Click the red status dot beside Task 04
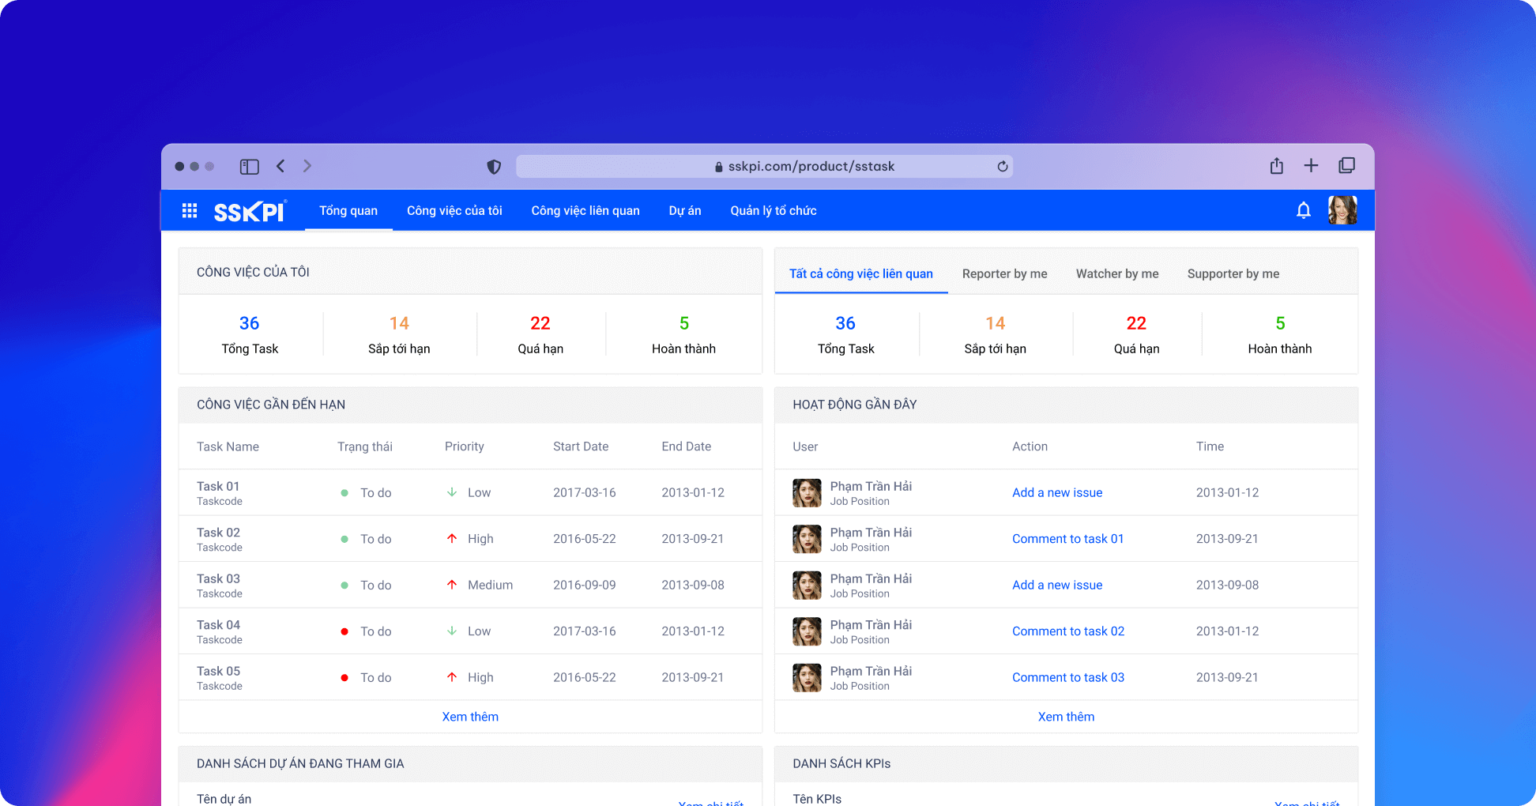Viewport: 1536px width, 806px height. pyautogui.click(x=345, y=631)
